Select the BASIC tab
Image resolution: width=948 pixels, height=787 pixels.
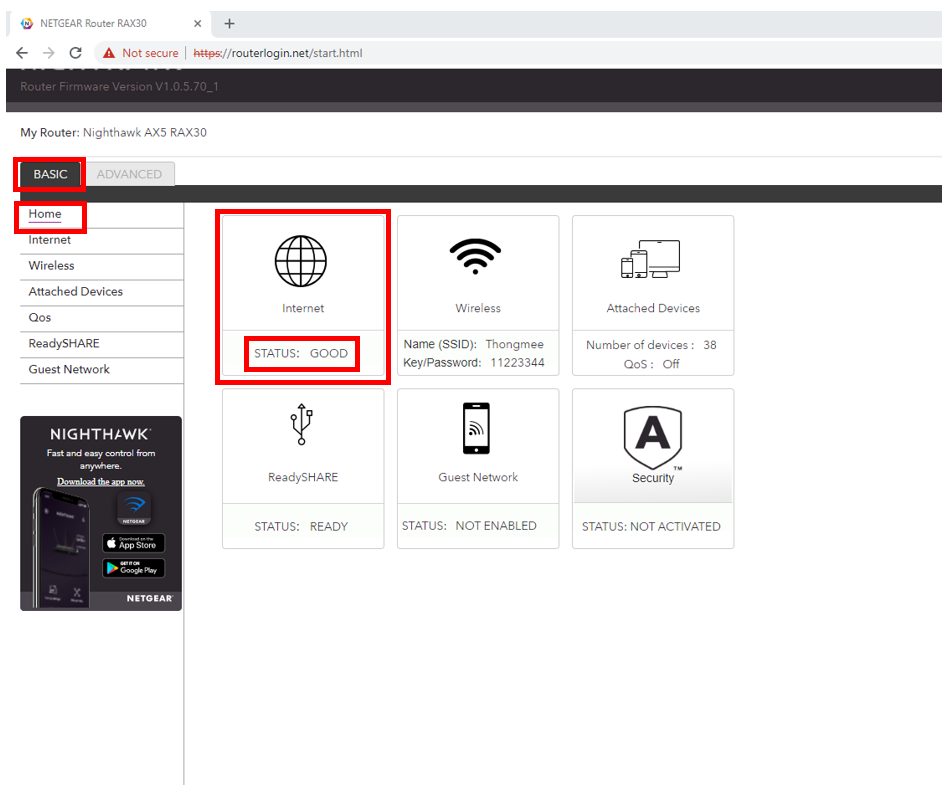[x=50, y=174]
